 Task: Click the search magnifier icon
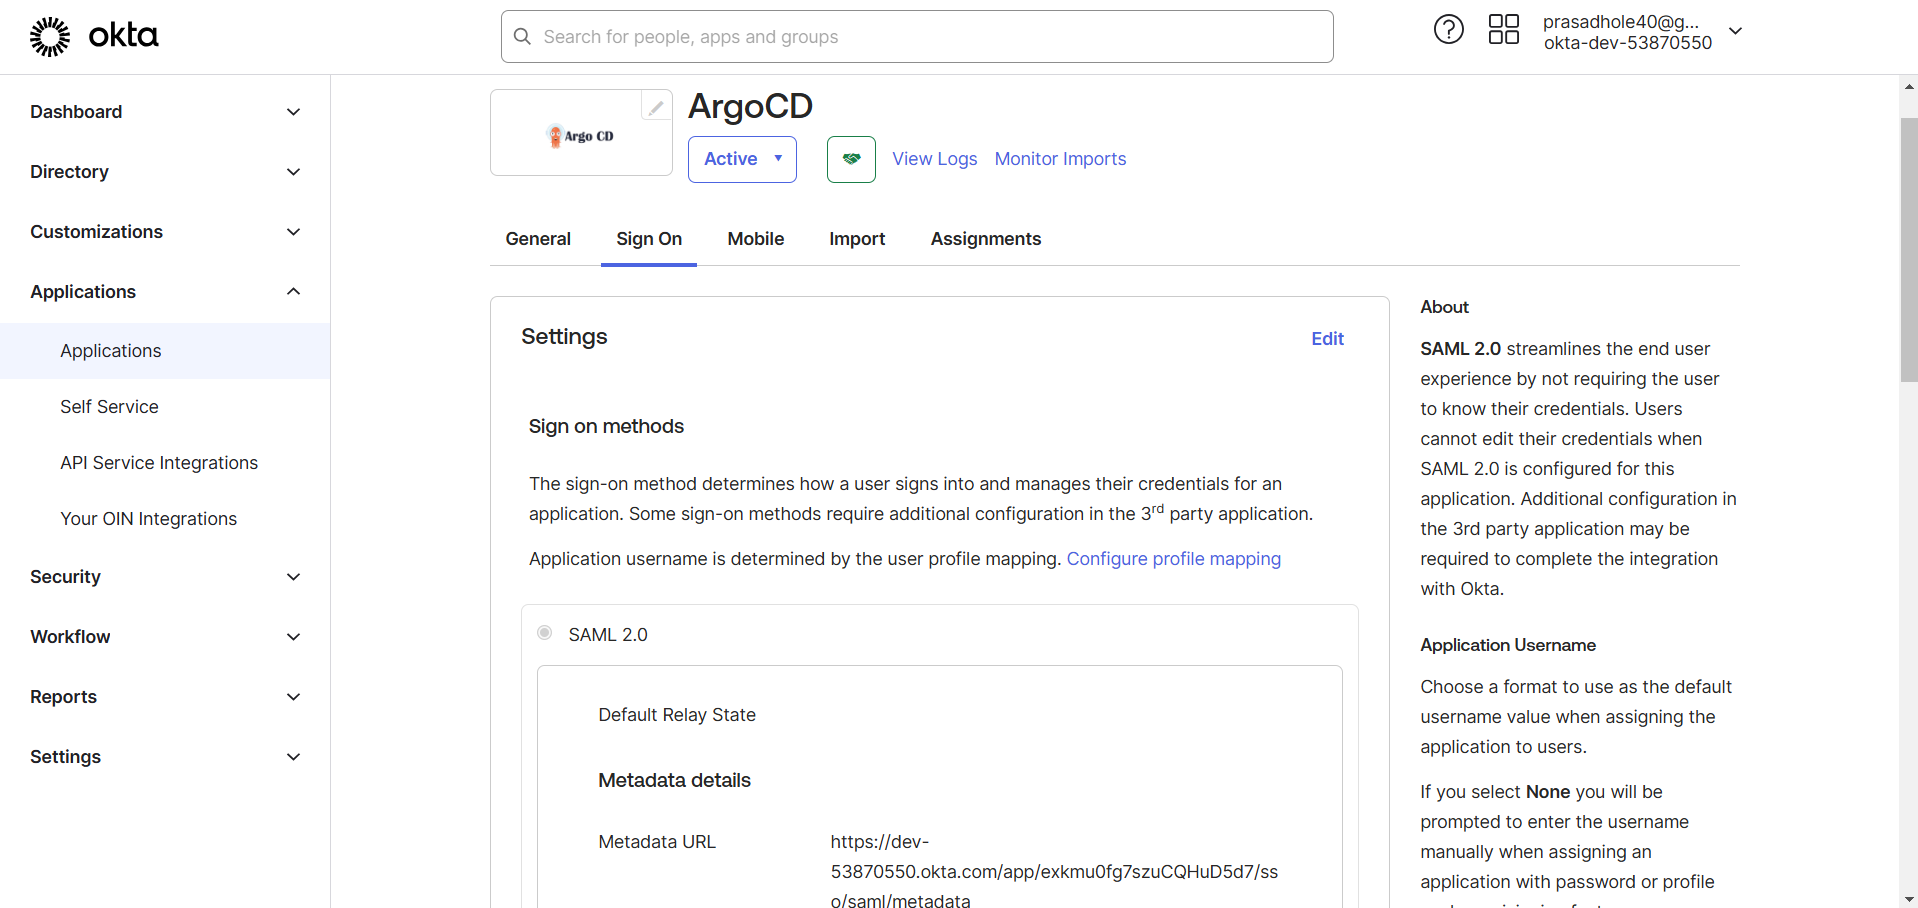tap(522, 37)
